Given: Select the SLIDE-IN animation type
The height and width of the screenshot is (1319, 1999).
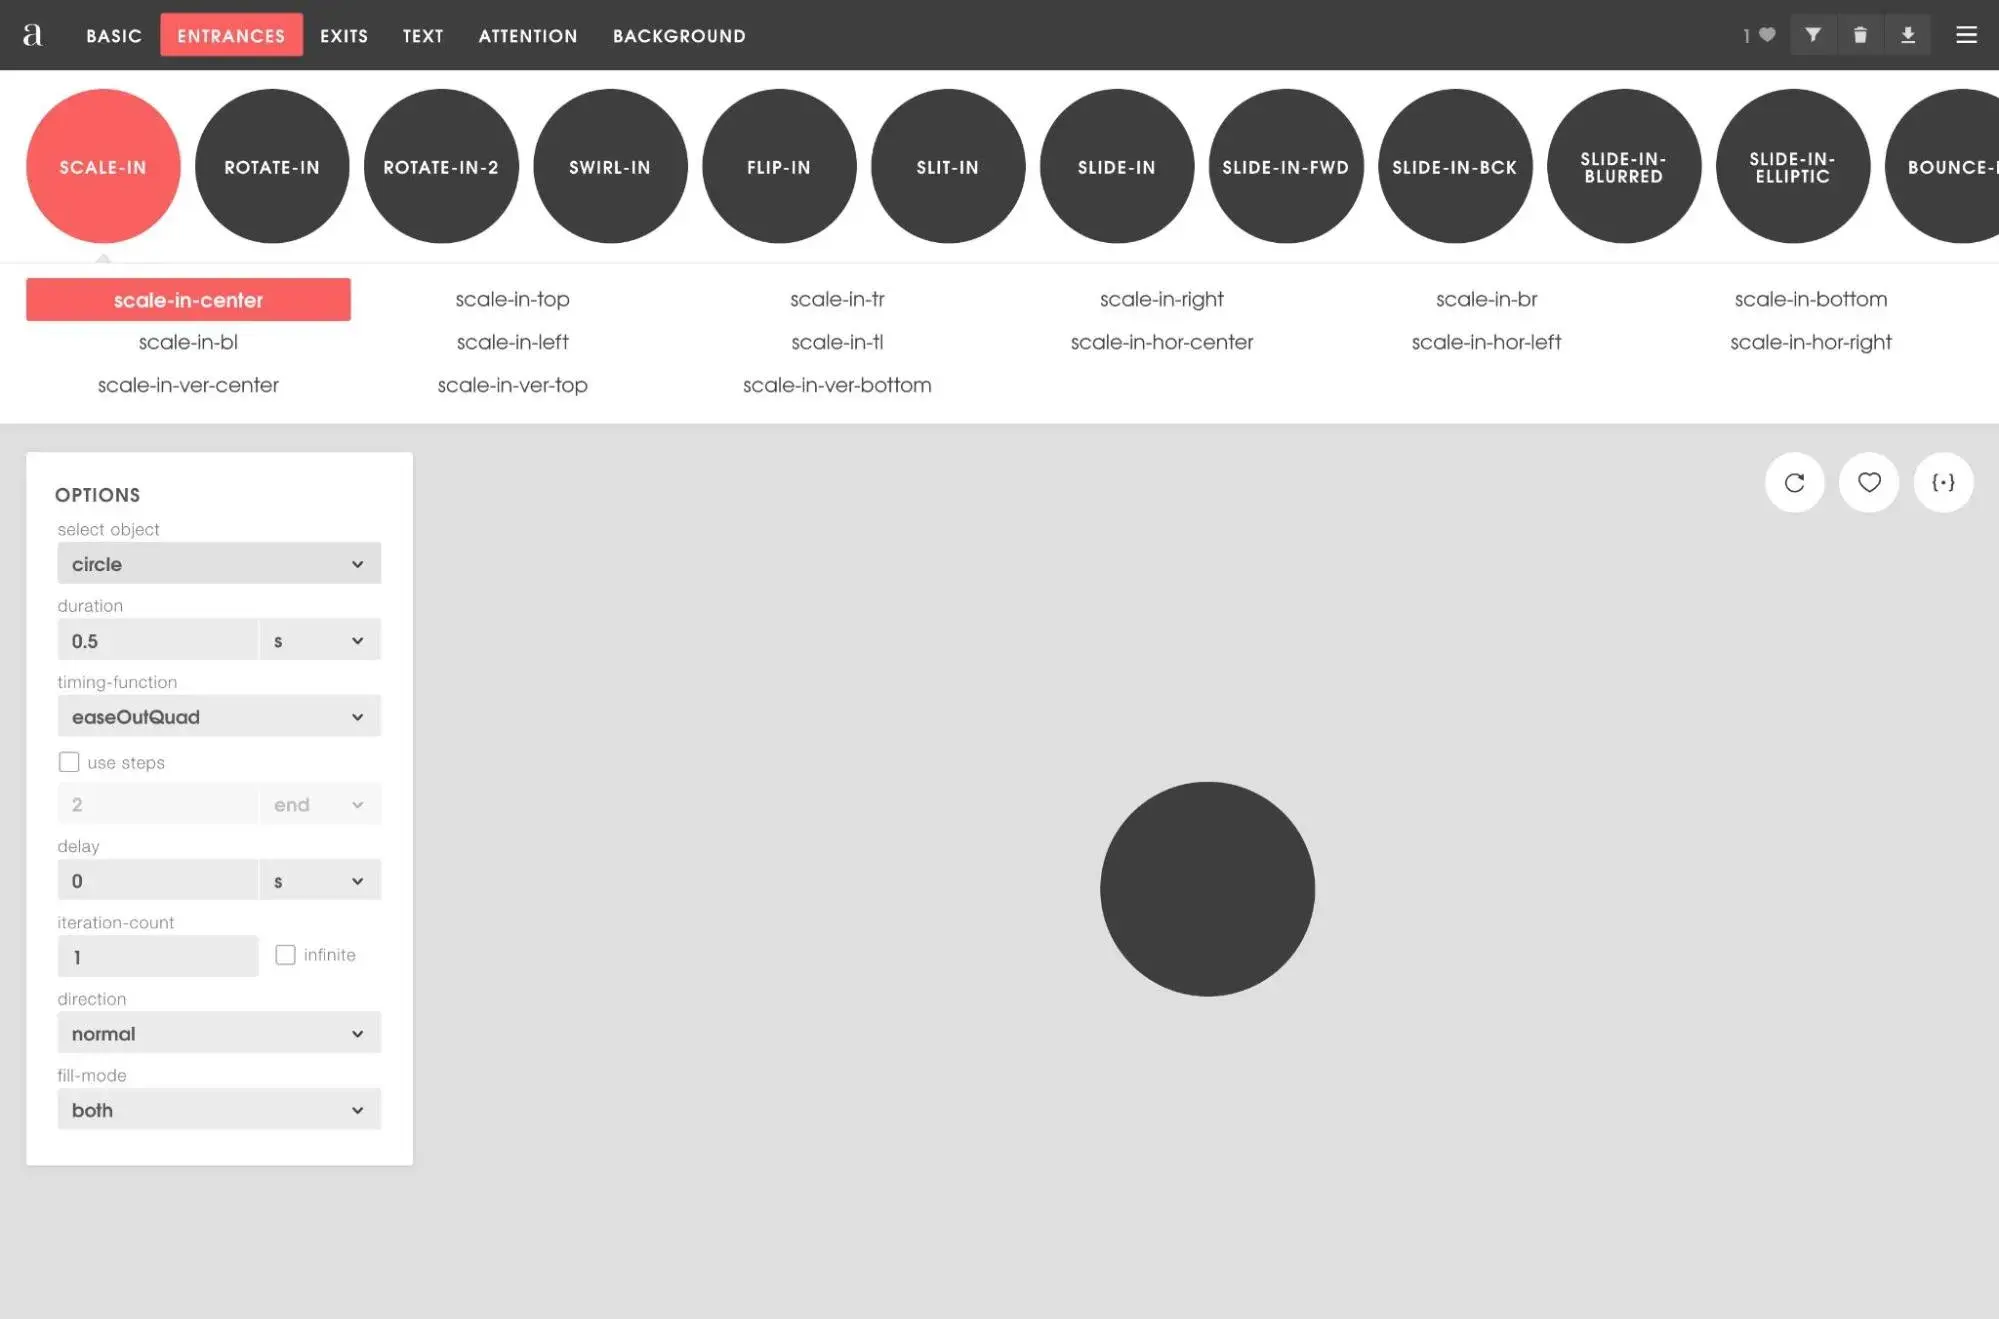Looking at the screenshot, I should pyautogui.click(x=1117, y=166).
